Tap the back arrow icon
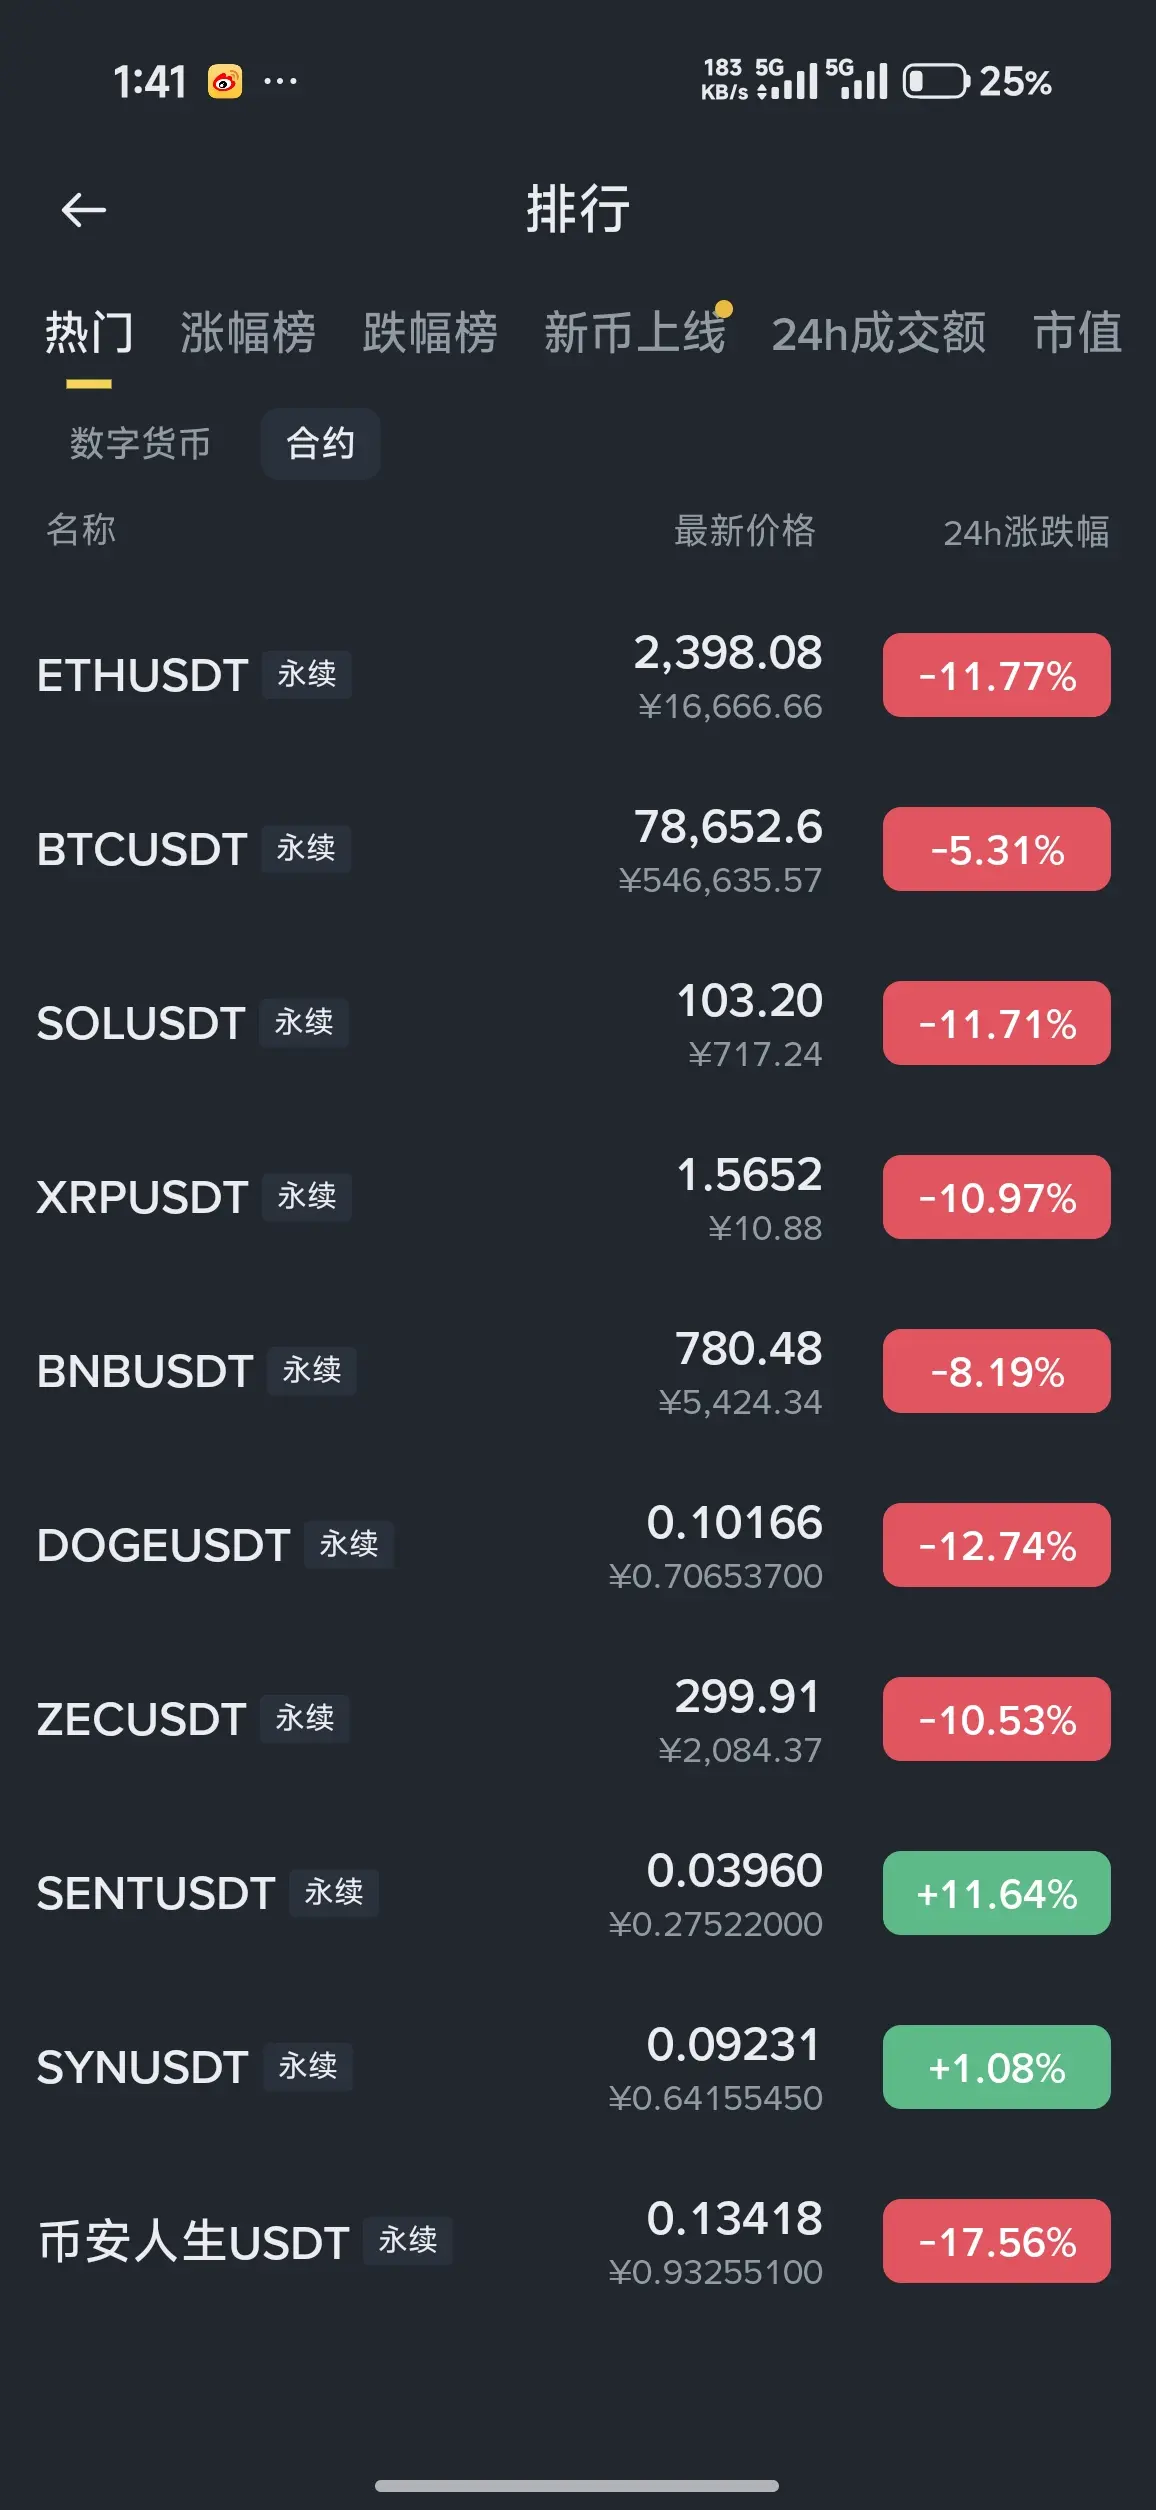This screenshot has height=2510, width=1156. (x=83, y=210)
